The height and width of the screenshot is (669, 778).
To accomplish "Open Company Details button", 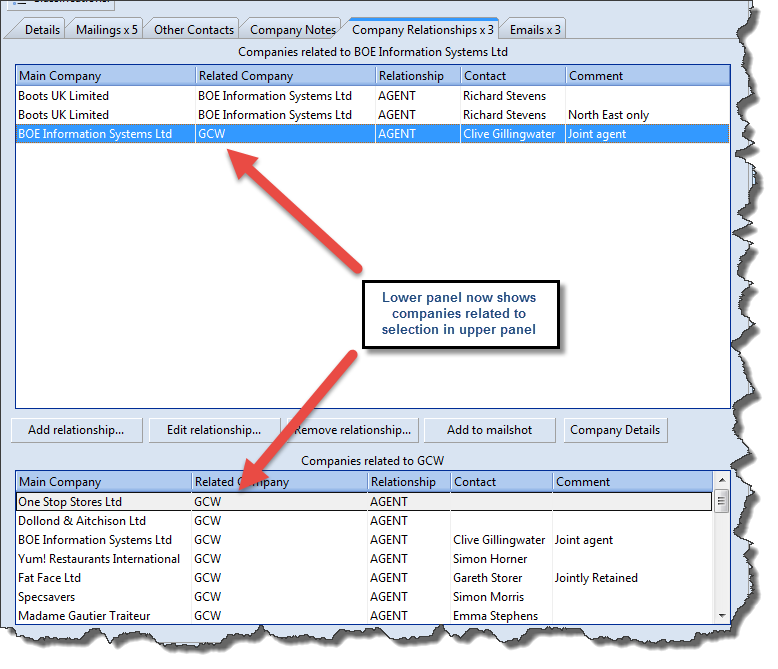I will pos(615,430).
